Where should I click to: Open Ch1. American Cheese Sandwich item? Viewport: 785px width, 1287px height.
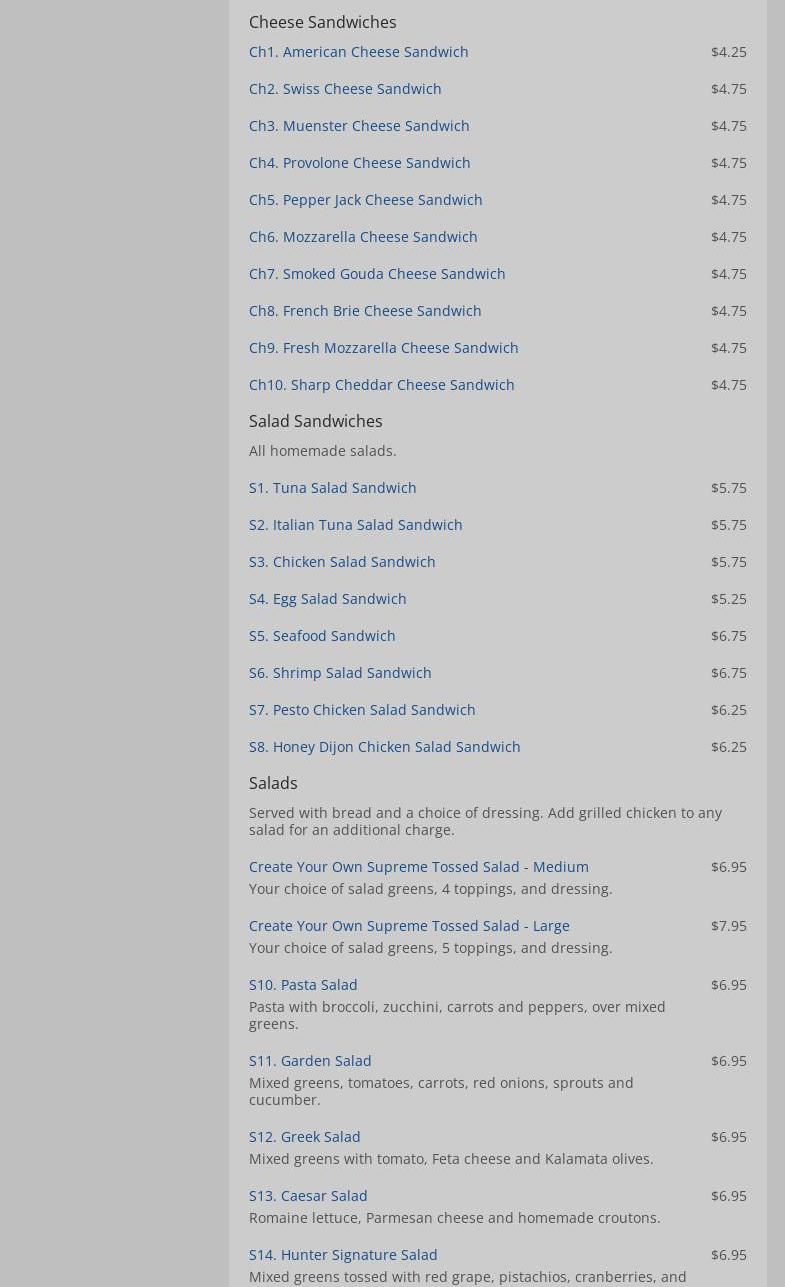click(358, 52)
